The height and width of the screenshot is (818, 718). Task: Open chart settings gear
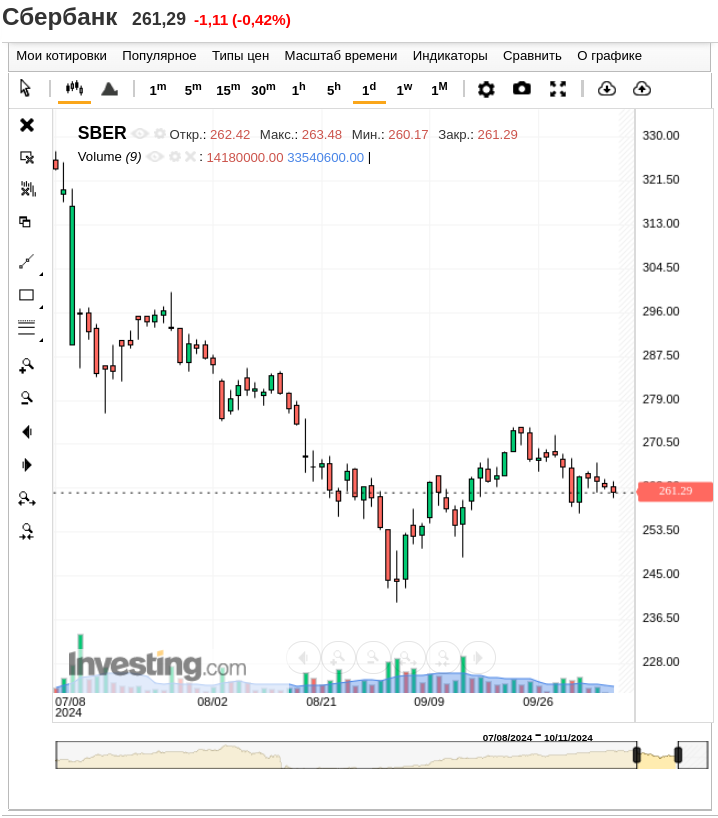[x=486, y=89]
